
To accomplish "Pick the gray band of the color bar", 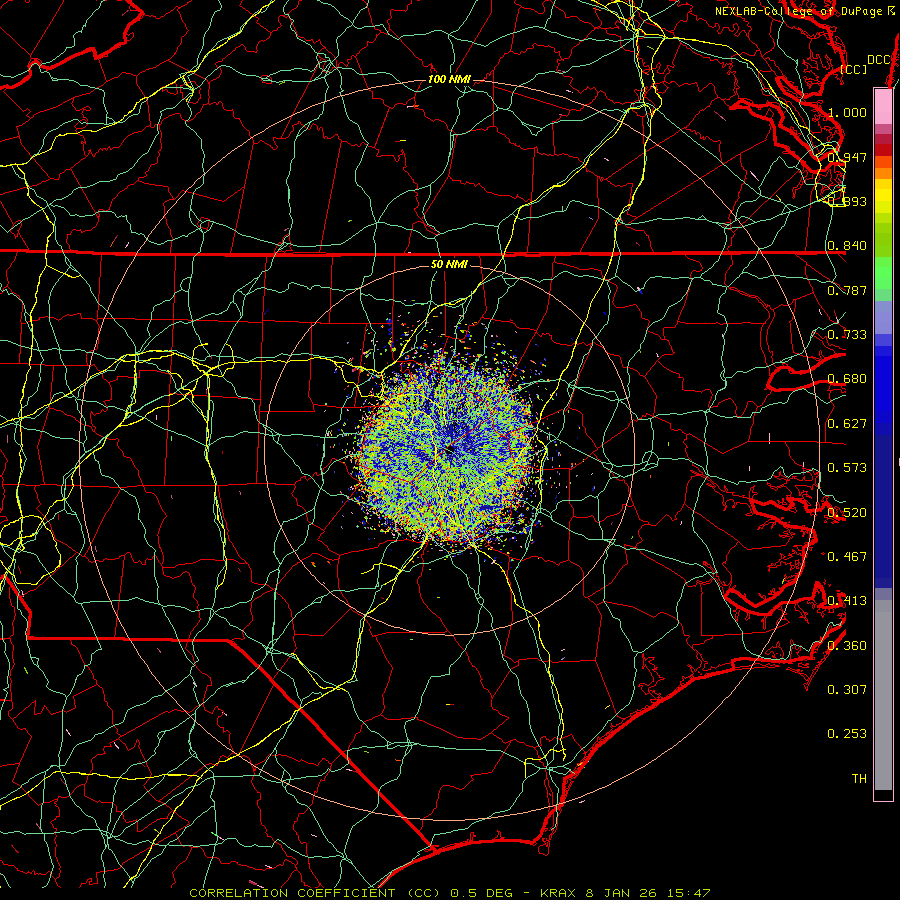I will click(883, 695).
